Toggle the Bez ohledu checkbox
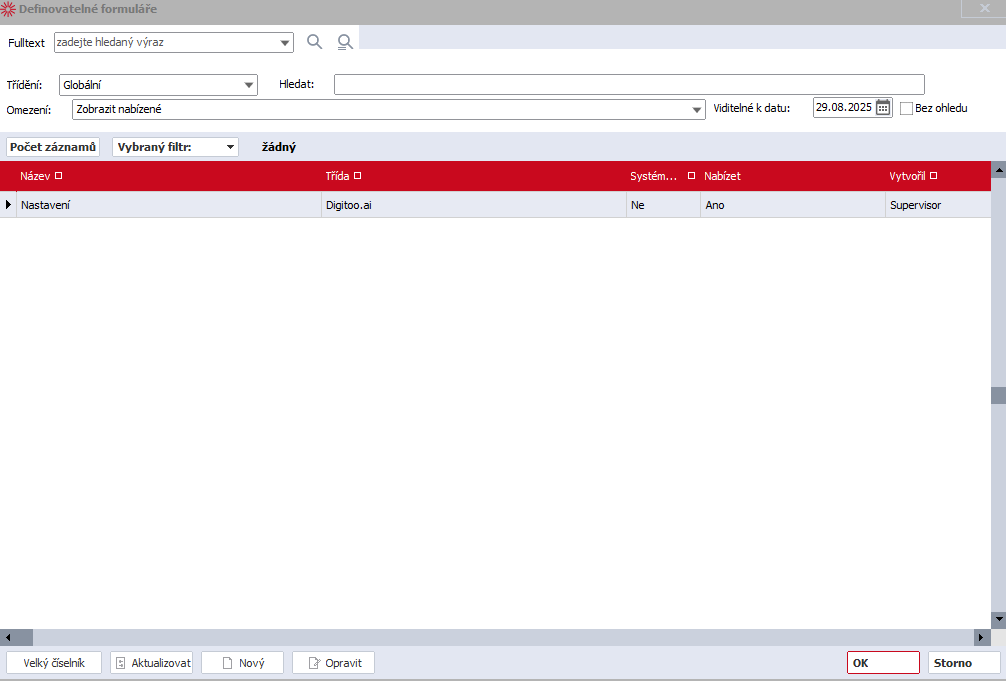The image size is (1006, 681). pos(906,108)
